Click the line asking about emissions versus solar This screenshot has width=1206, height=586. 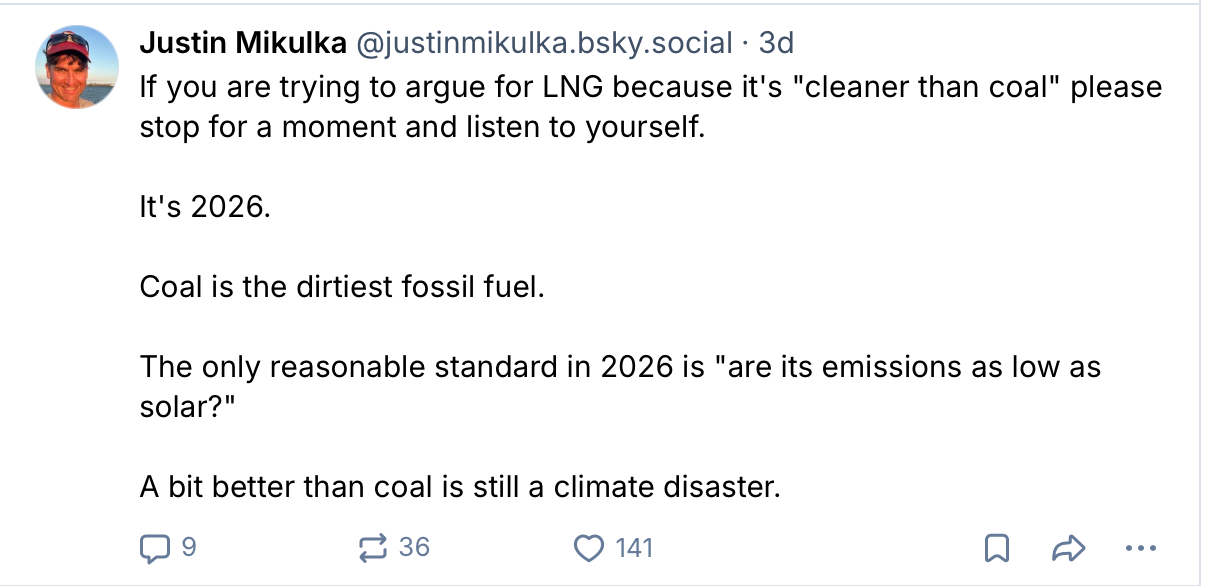tap(620, 367)
